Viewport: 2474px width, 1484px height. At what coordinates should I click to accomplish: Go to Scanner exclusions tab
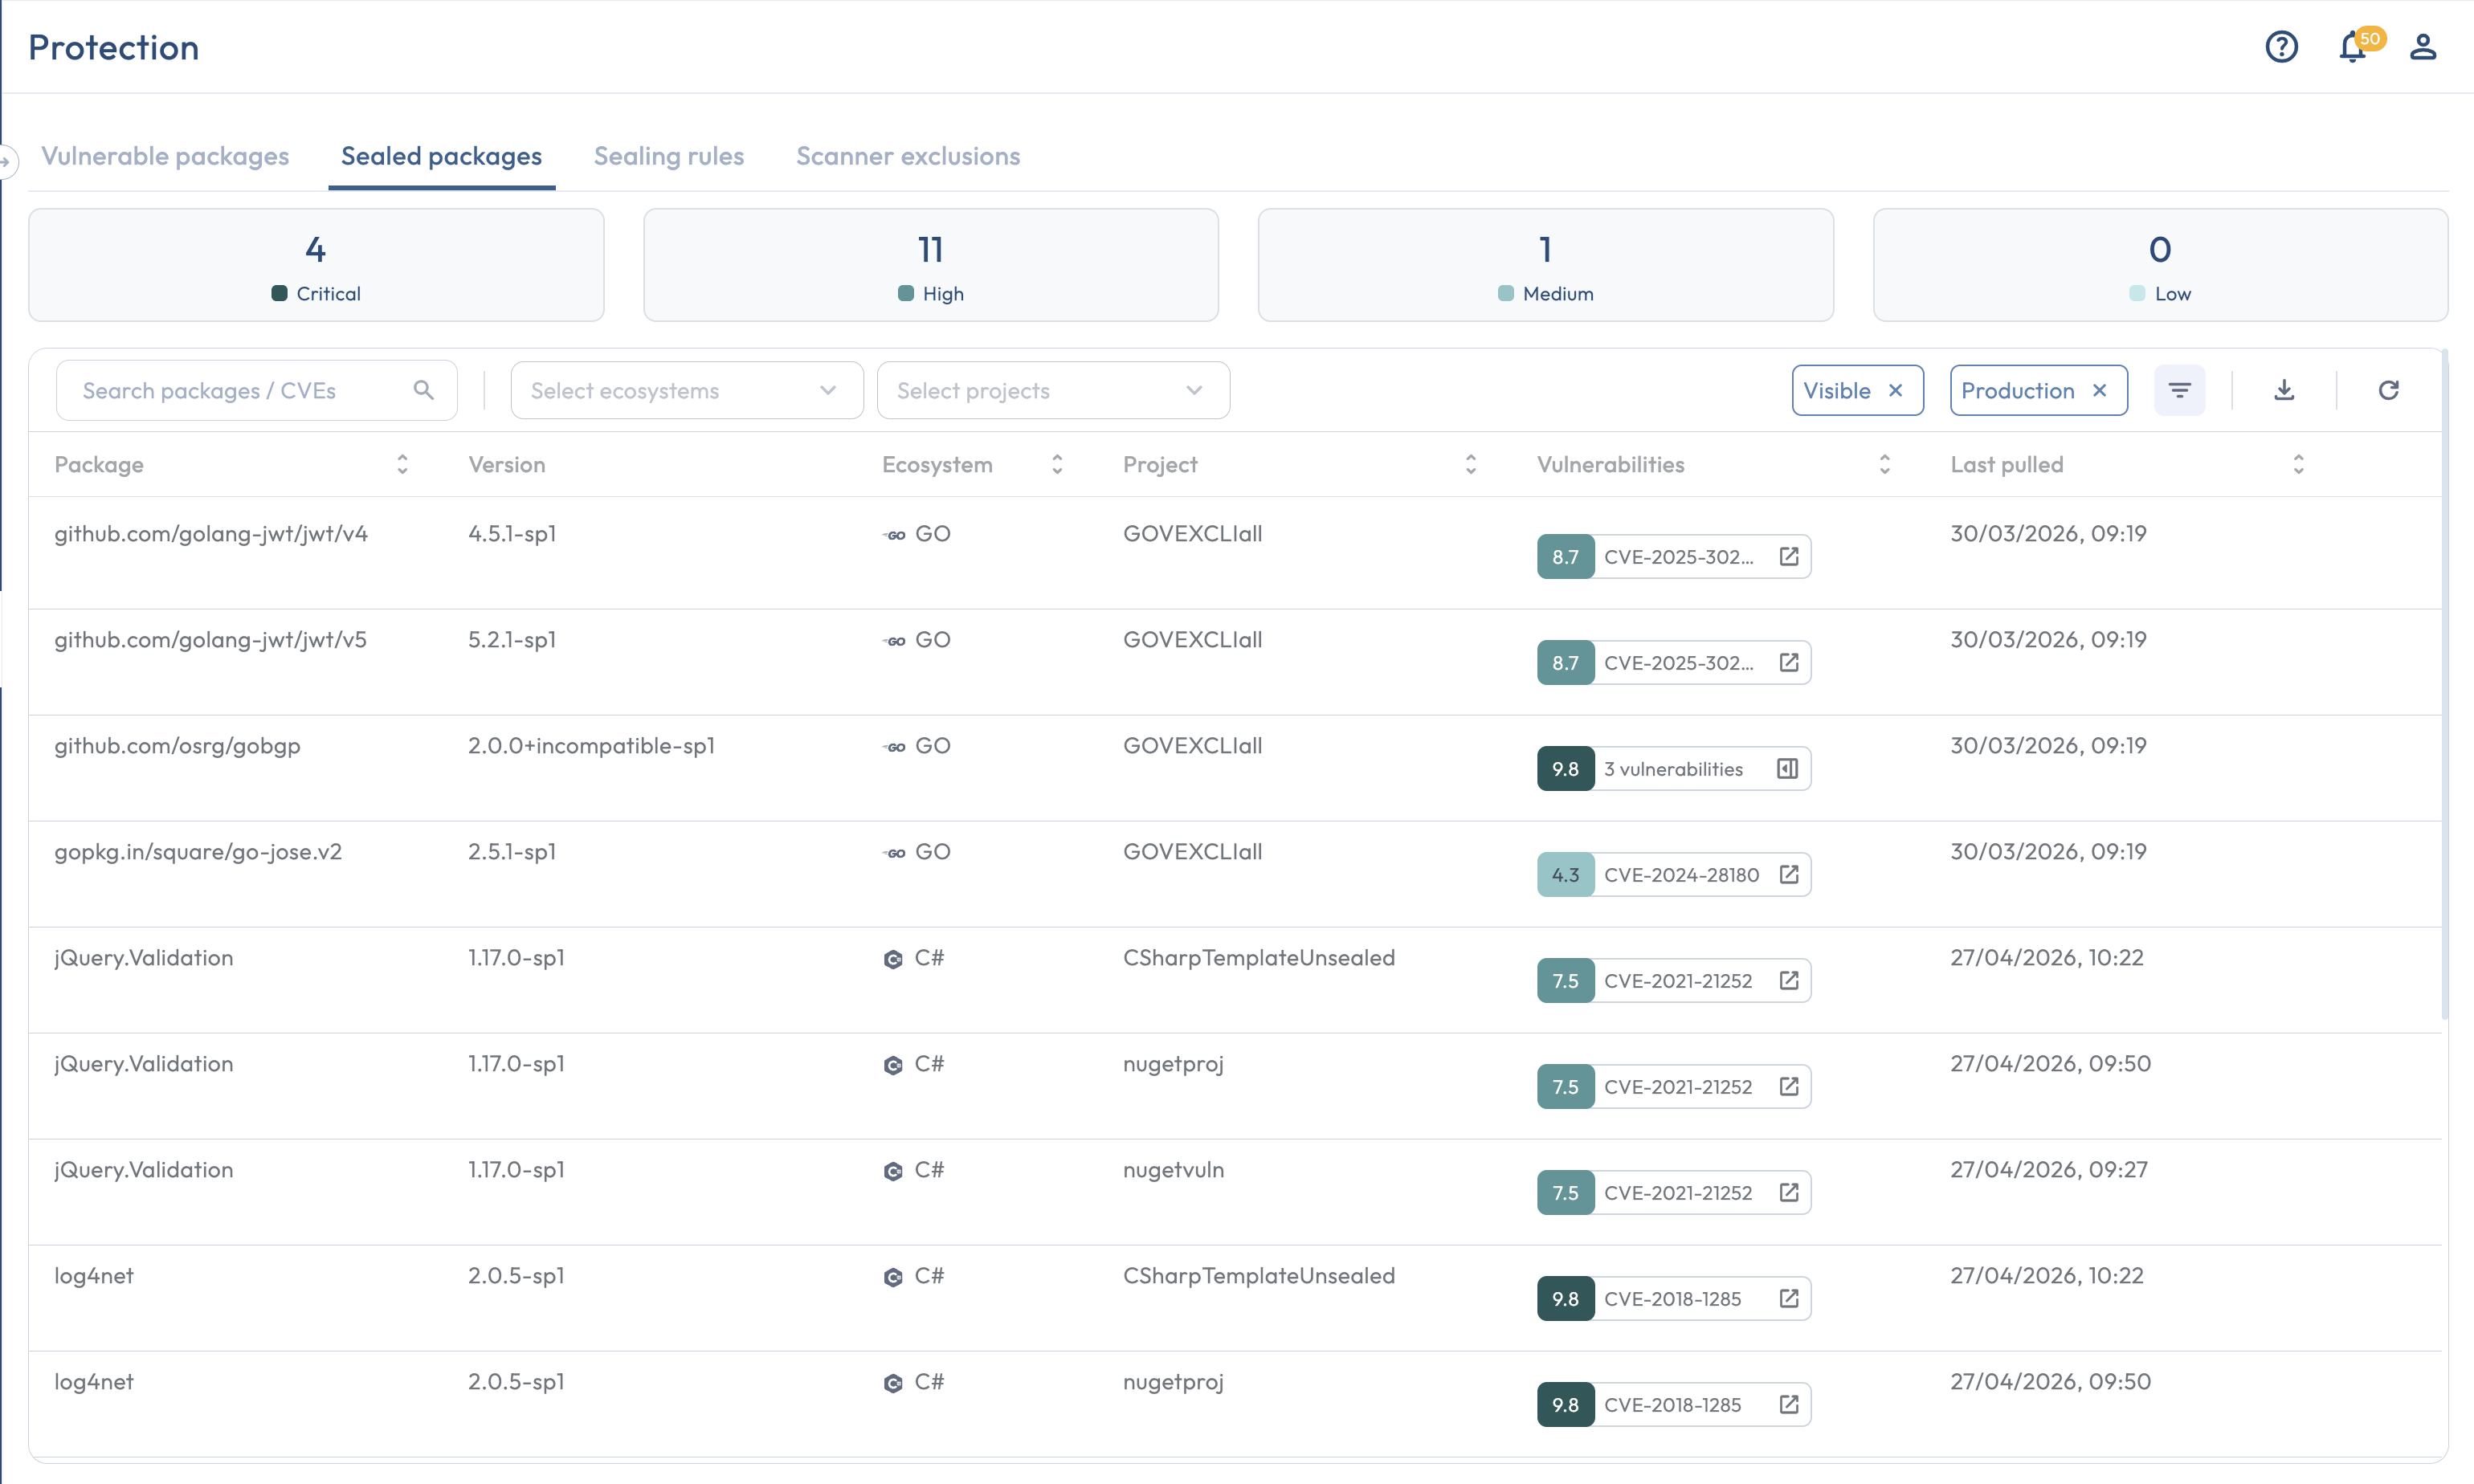[x=908, y=156]
